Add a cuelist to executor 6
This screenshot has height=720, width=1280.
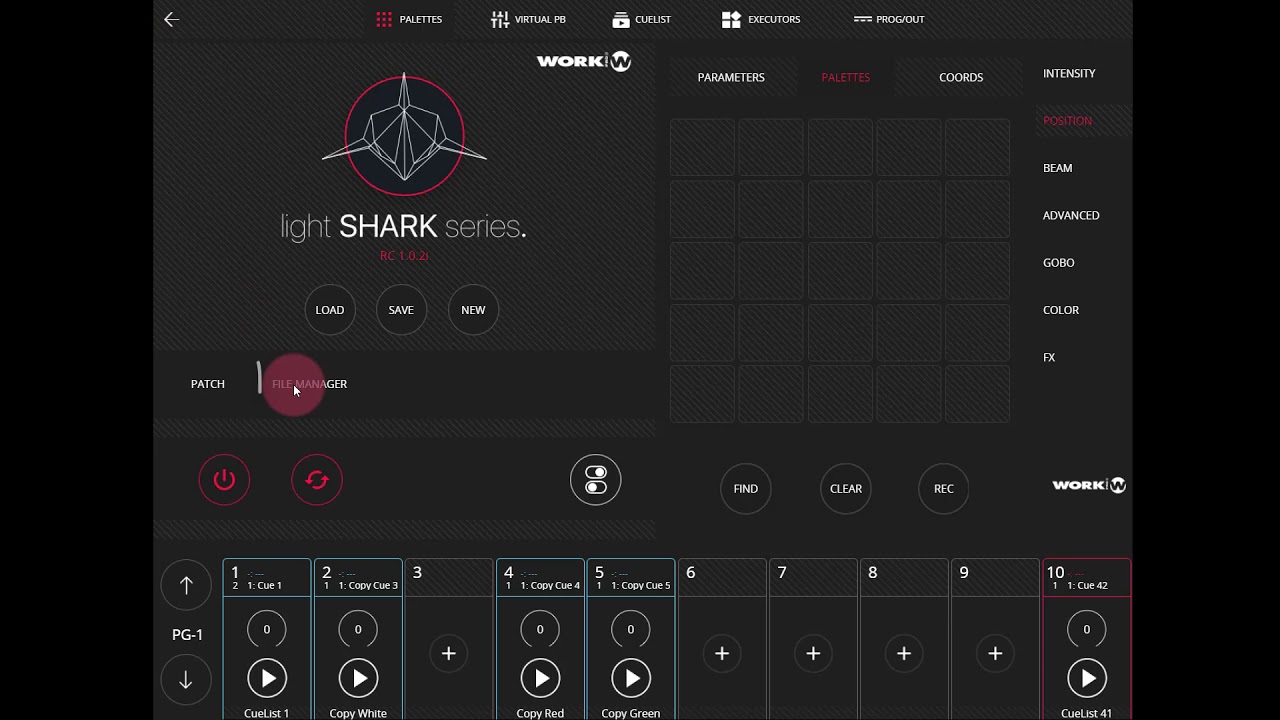pos(722,653)
